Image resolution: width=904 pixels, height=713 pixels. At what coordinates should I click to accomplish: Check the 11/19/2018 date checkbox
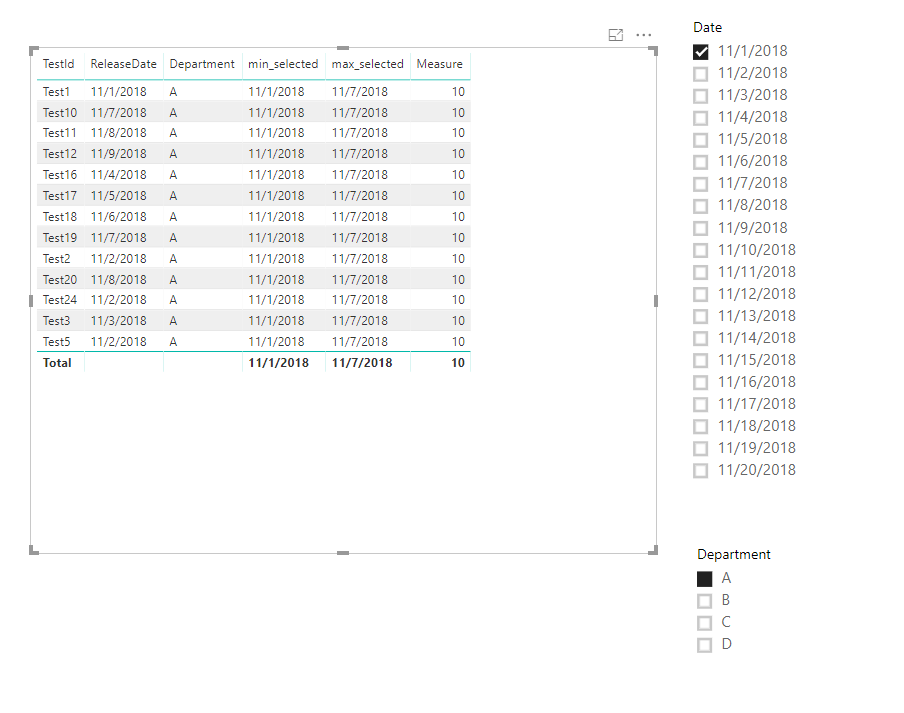tap(700, 448)
